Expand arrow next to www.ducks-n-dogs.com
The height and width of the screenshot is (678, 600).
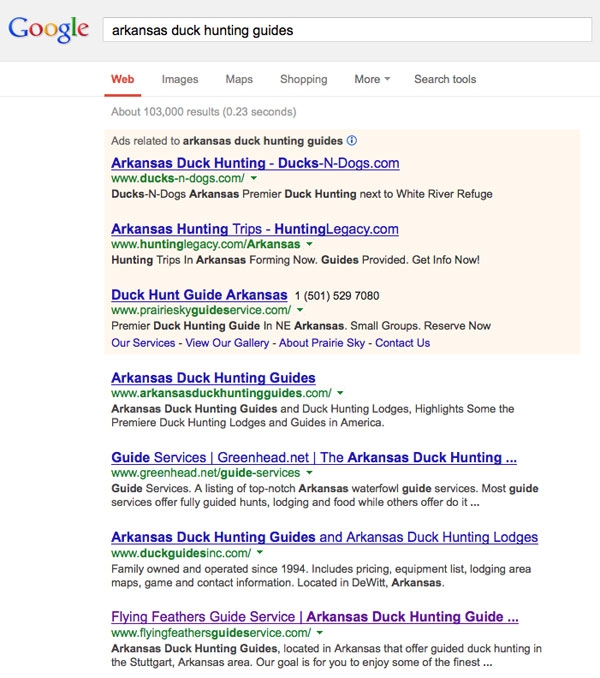point(254,178)
